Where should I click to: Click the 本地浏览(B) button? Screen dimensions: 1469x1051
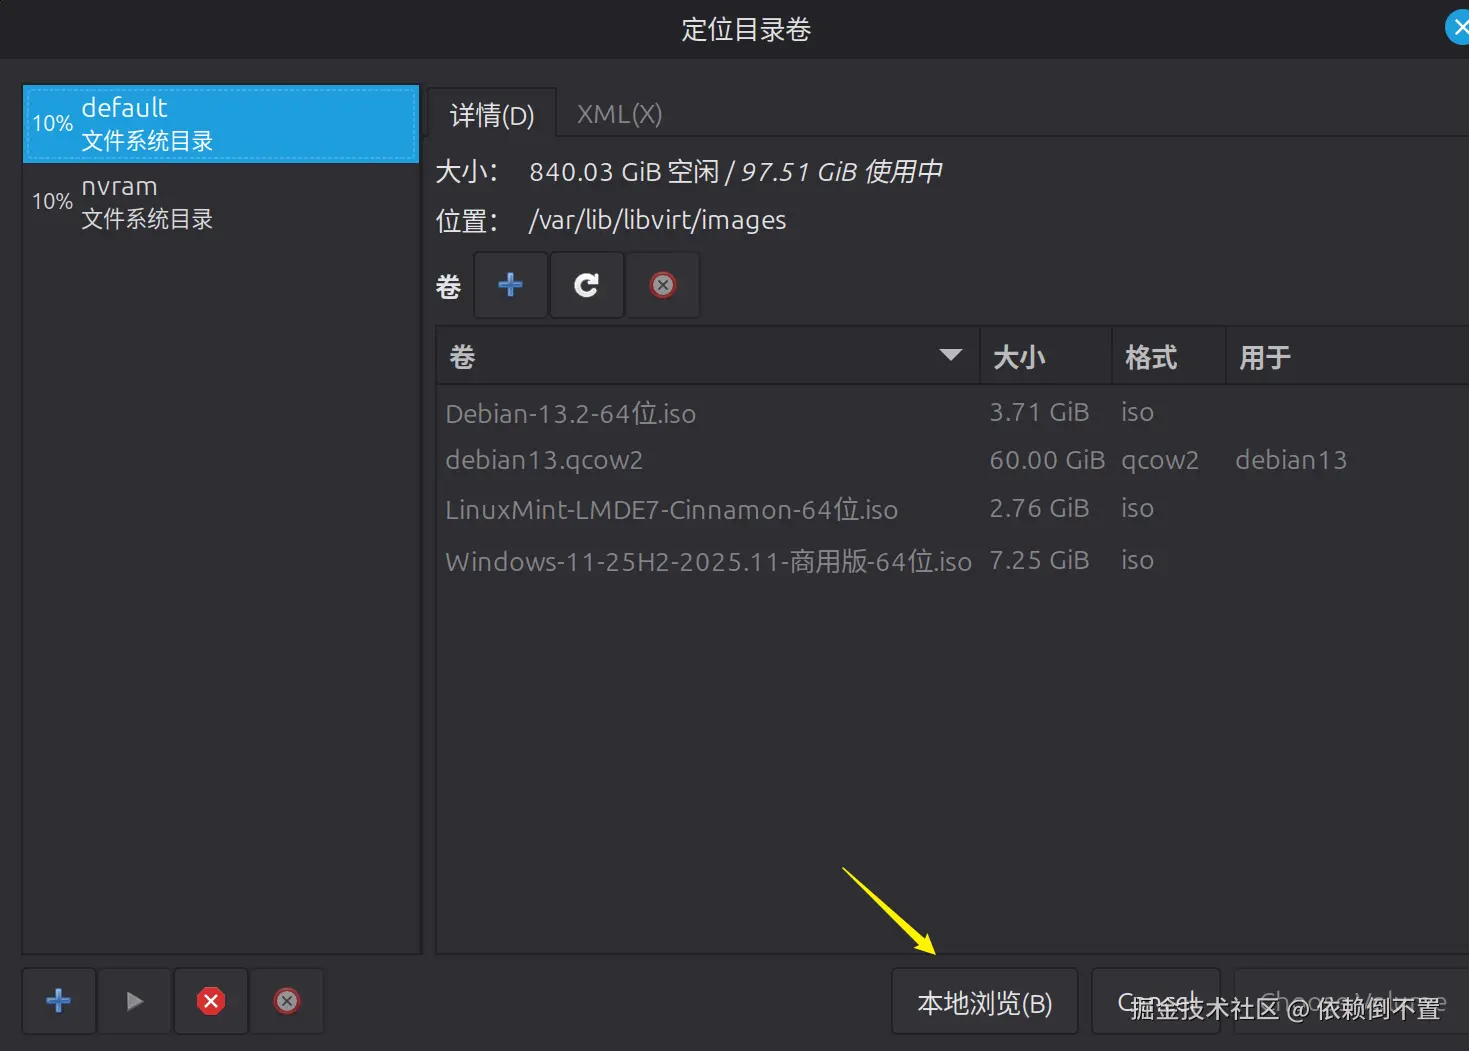point(985,1002)
